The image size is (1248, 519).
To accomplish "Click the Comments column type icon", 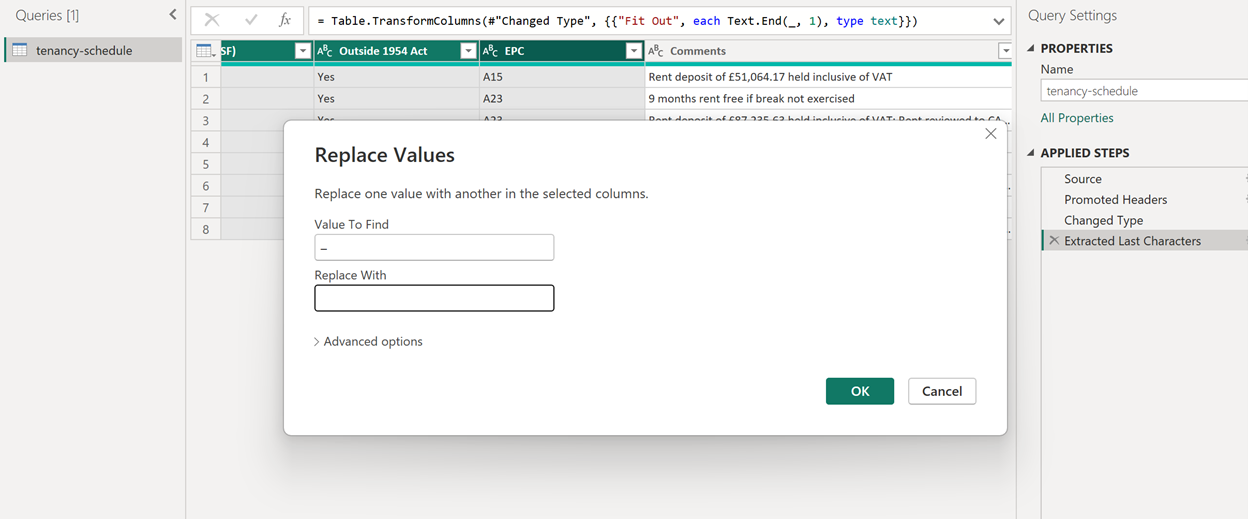I will coord(656,51).
